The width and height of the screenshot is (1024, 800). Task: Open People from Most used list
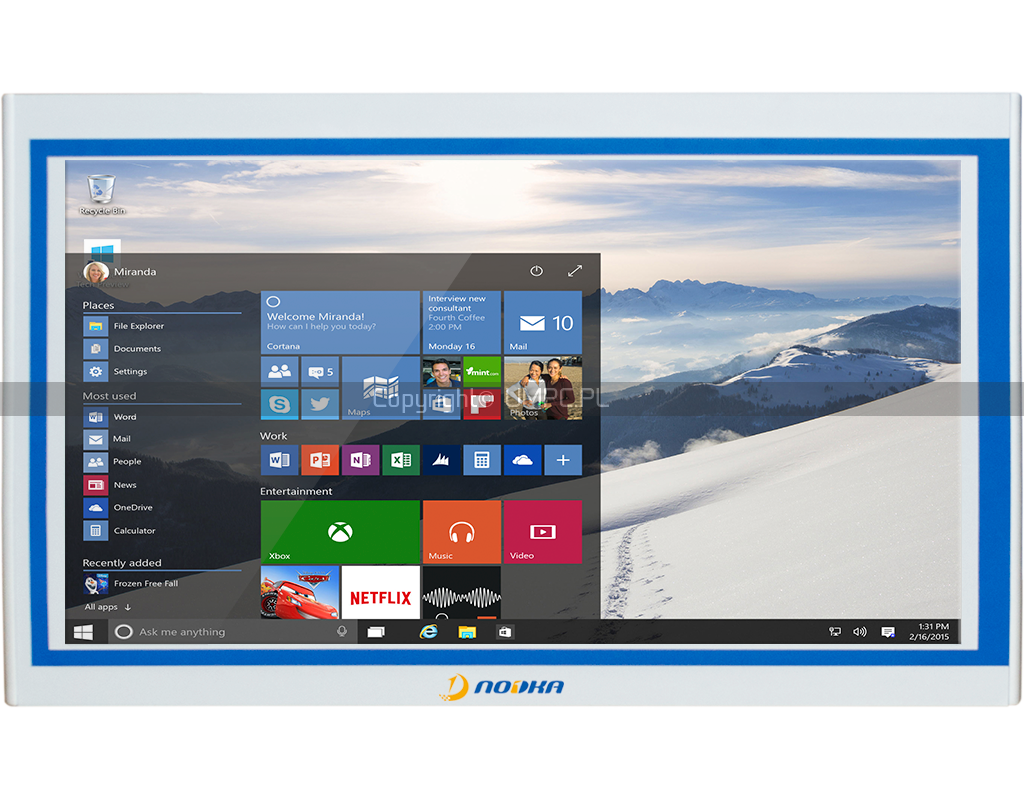pos(112,462)
